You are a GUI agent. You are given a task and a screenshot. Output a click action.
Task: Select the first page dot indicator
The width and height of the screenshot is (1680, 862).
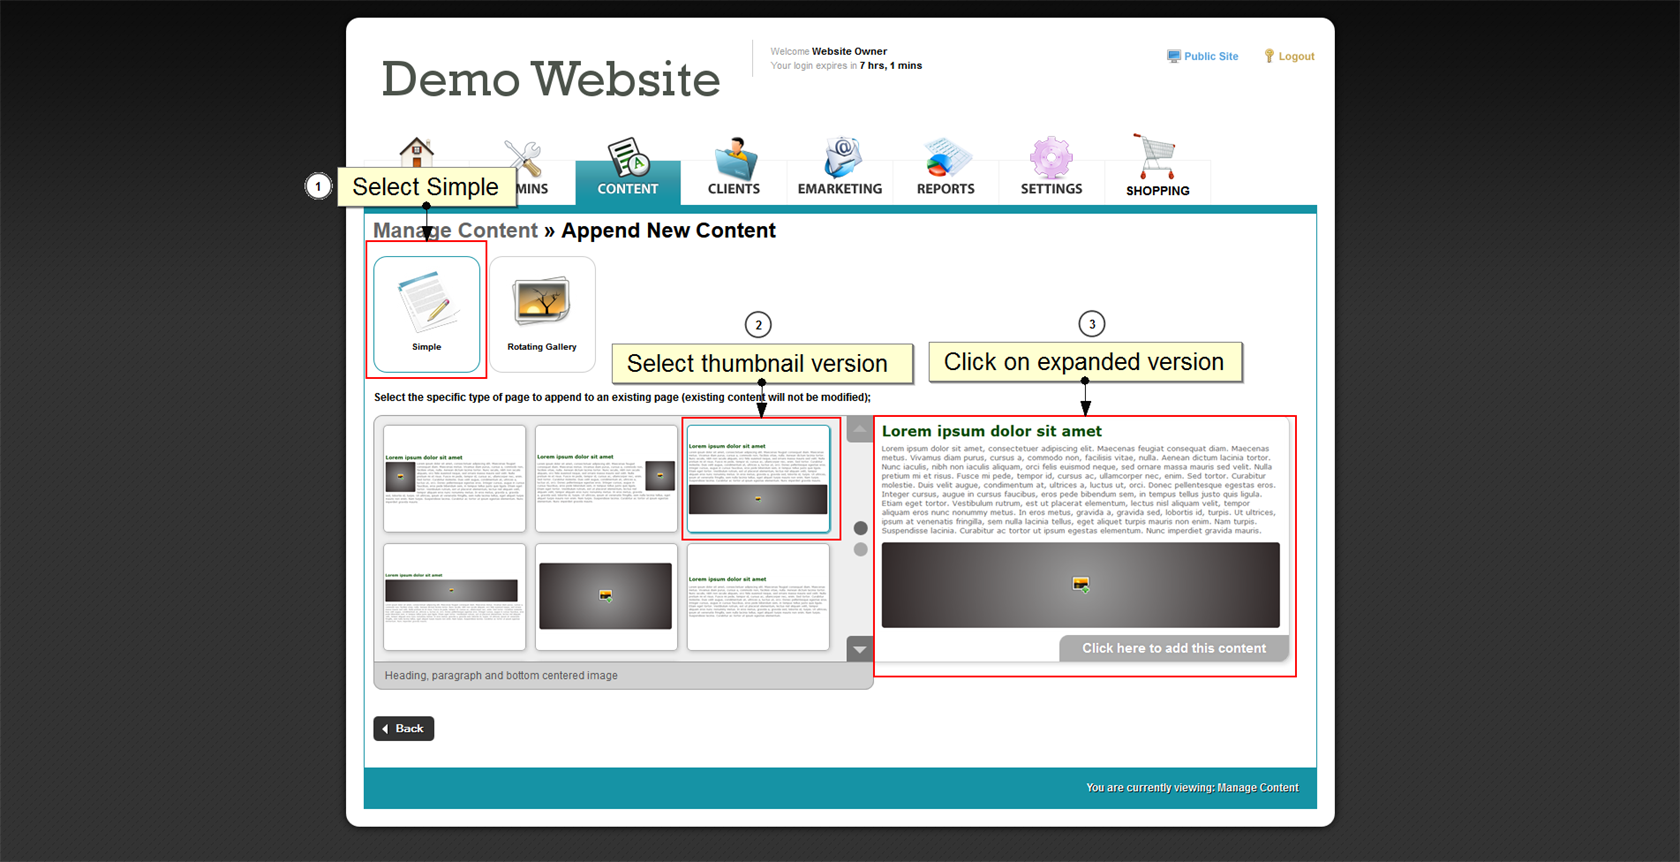point(860,528)
